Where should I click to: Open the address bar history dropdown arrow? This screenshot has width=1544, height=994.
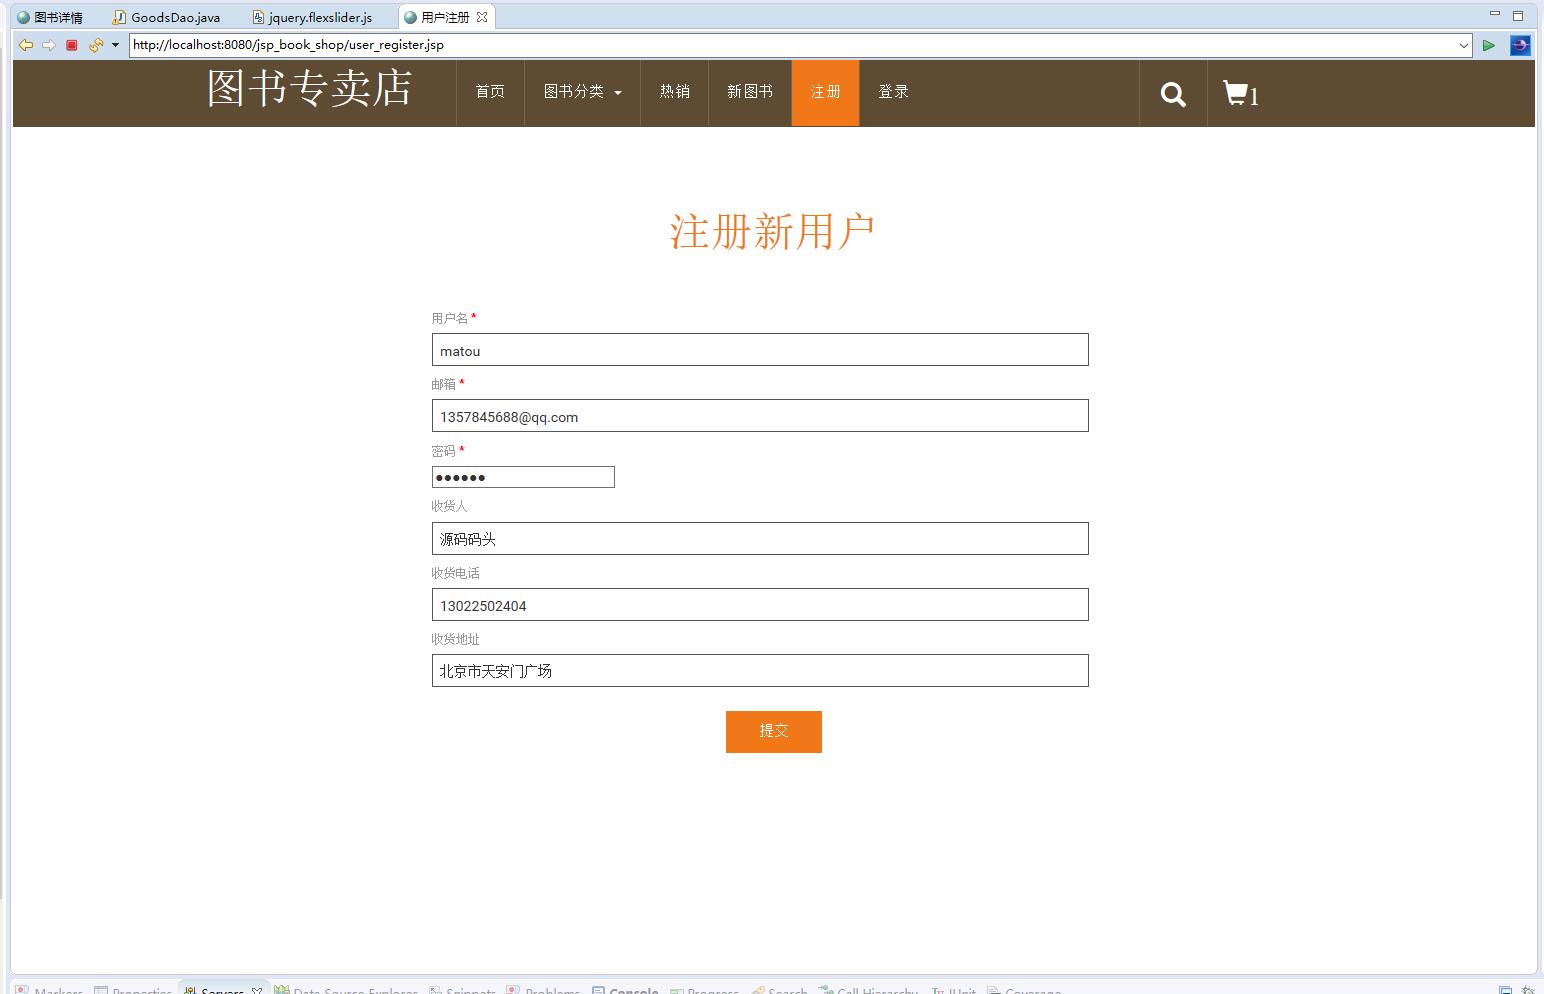1464,45
